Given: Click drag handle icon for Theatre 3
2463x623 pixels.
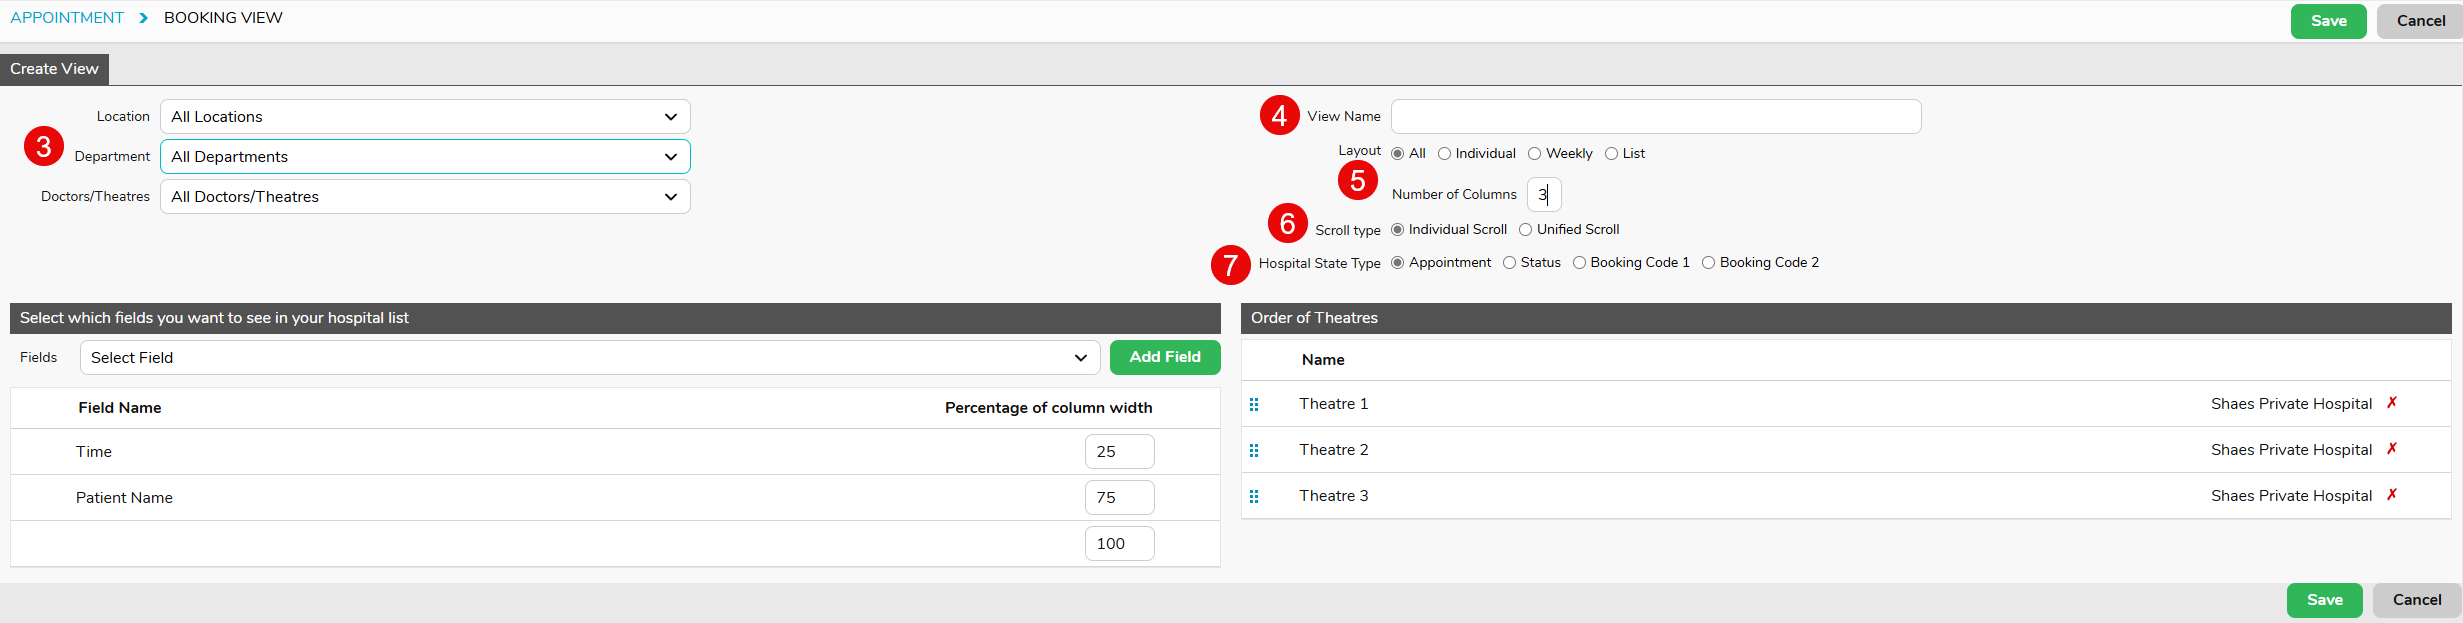Looking at the screenshot, I should coord(1254,496).
